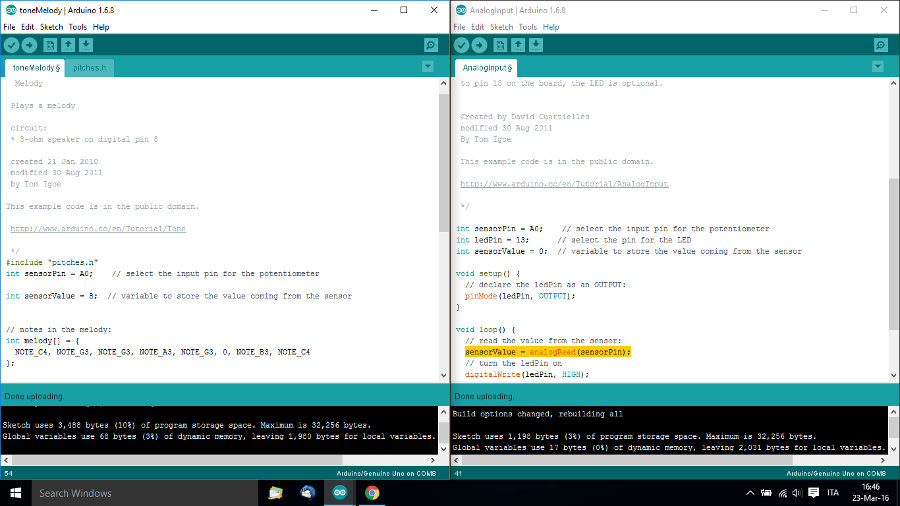Click the int melody[] = { line
The image size is (900, 506).
(x=42, y=340)
